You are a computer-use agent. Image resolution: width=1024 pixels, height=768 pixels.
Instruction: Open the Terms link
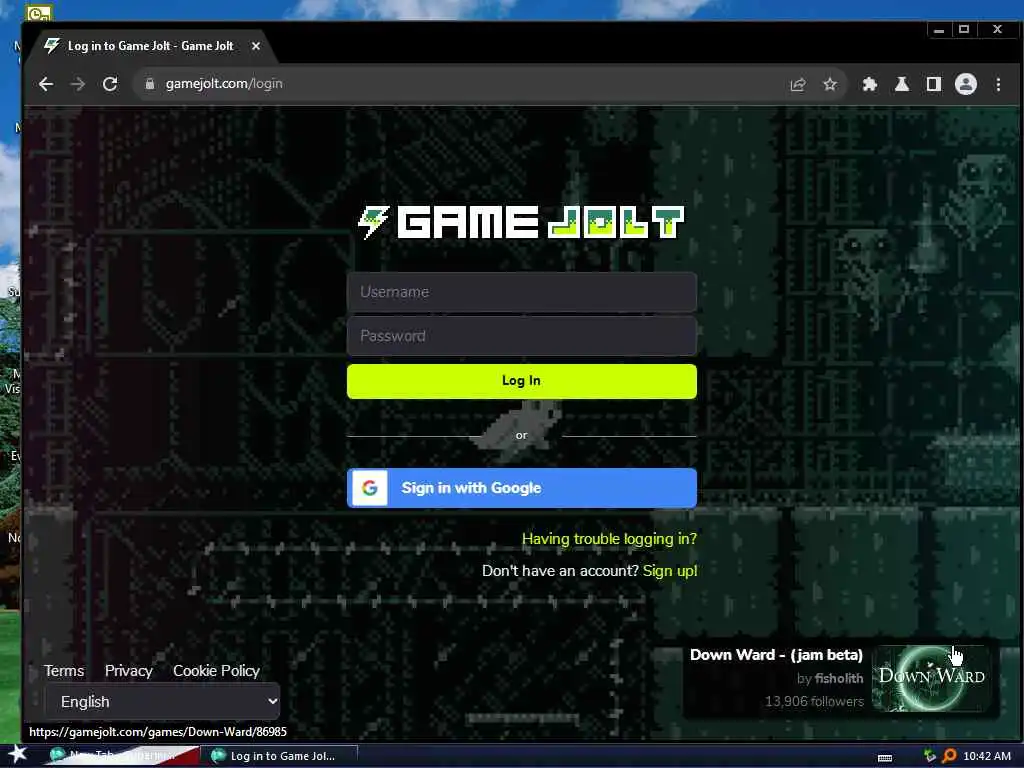point(64,671)
